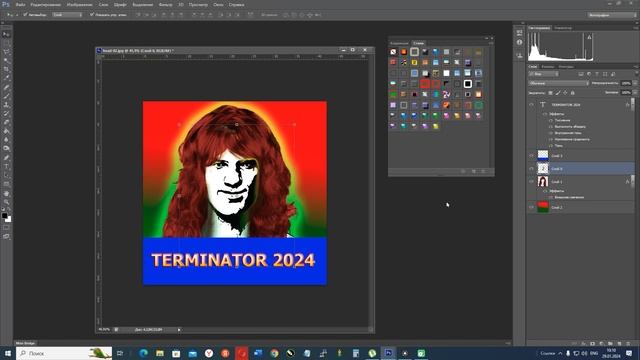The image size is (640, 360).
Task: Apply the white square black border style
Action: [468, 84]
